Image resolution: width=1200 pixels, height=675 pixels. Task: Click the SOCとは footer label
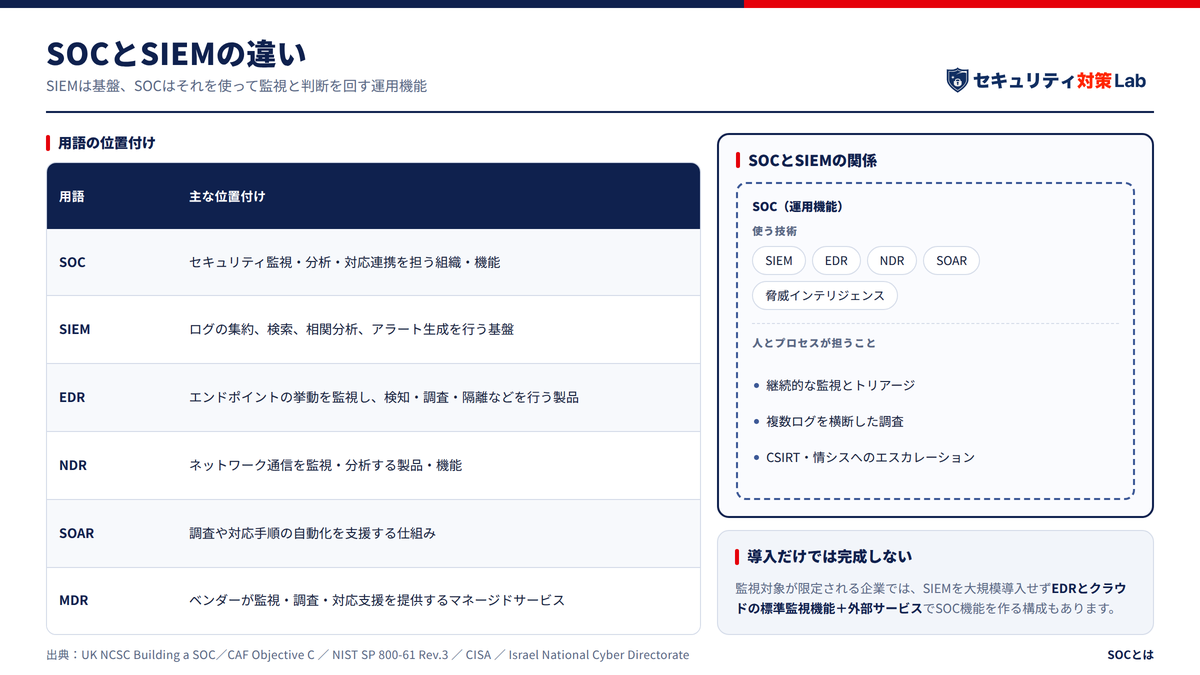pos(1130,655)
